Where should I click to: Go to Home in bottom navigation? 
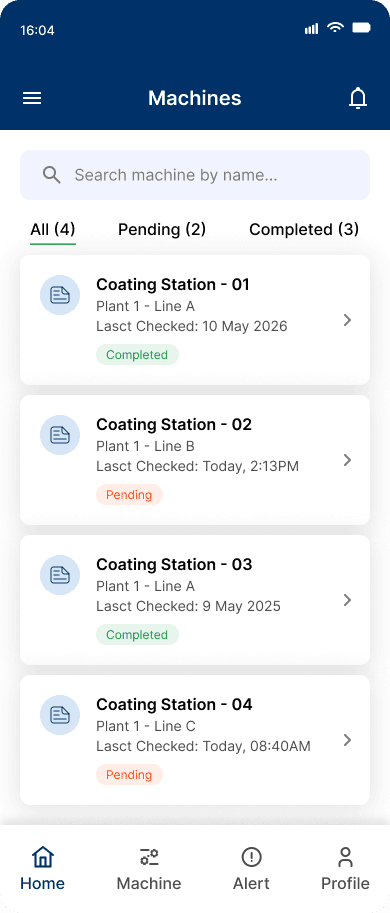[x=42, y=869]
